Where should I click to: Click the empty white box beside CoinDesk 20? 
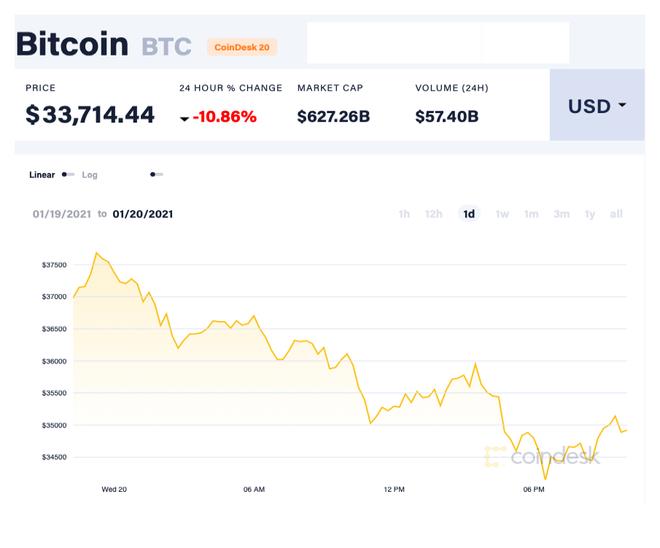pos(437,43)
